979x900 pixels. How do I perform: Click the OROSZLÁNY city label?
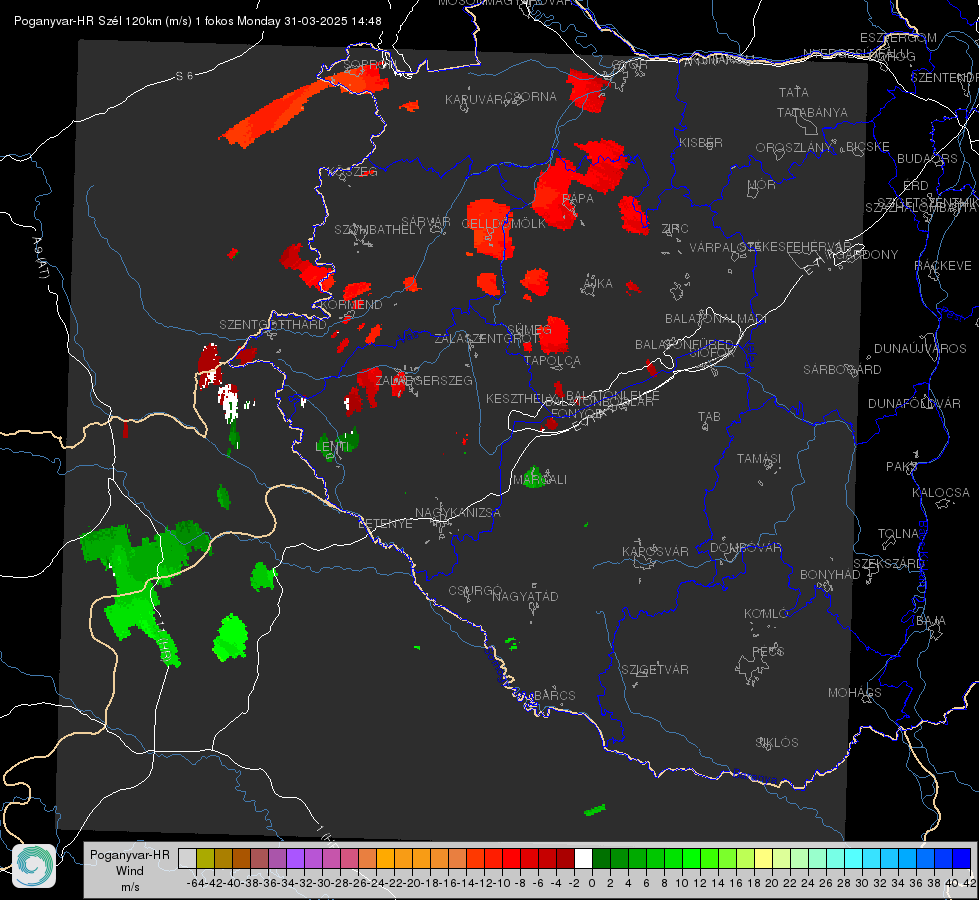794,148
